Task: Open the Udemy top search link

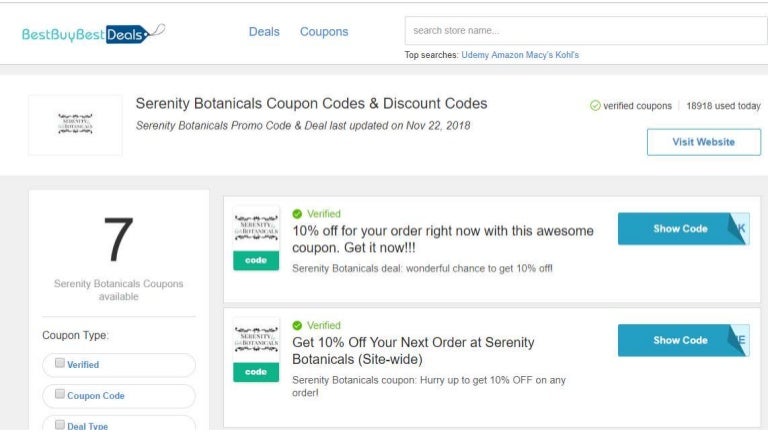Action: click(x=475, y=55)
